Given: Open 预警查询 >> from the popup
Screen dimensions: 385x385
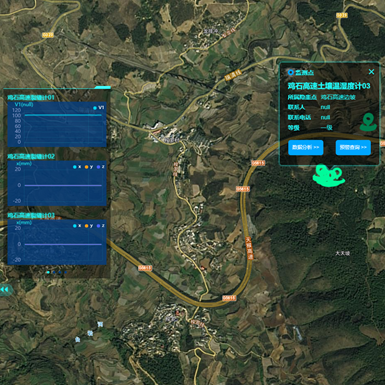Looking at the screenshot, I should (x=353, y=147).
